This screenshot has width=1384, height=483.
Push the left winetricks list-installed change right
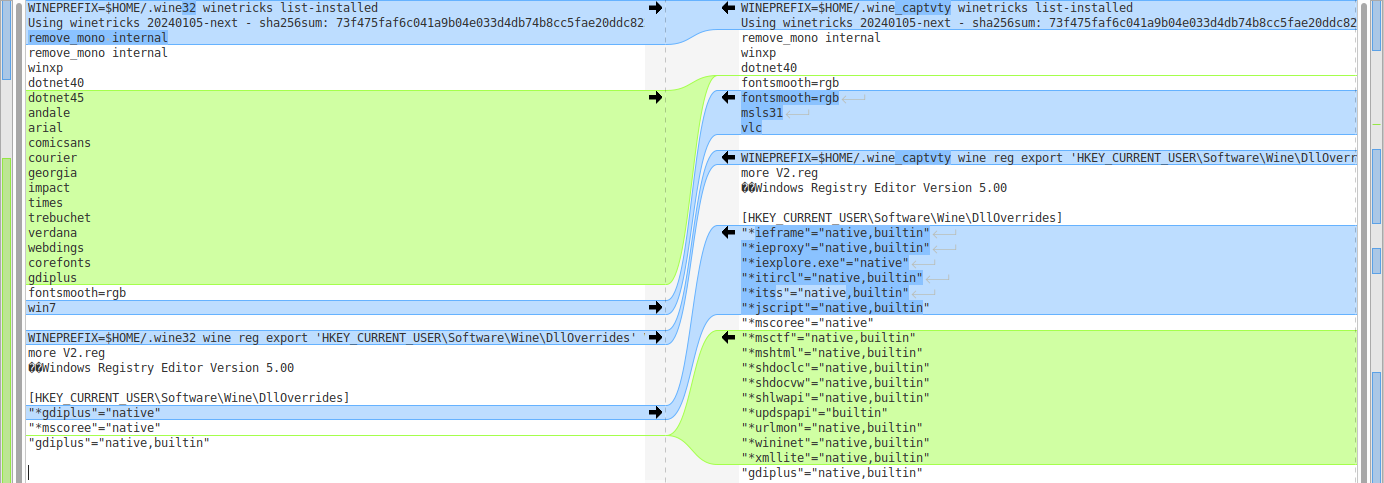coord(655,8)
